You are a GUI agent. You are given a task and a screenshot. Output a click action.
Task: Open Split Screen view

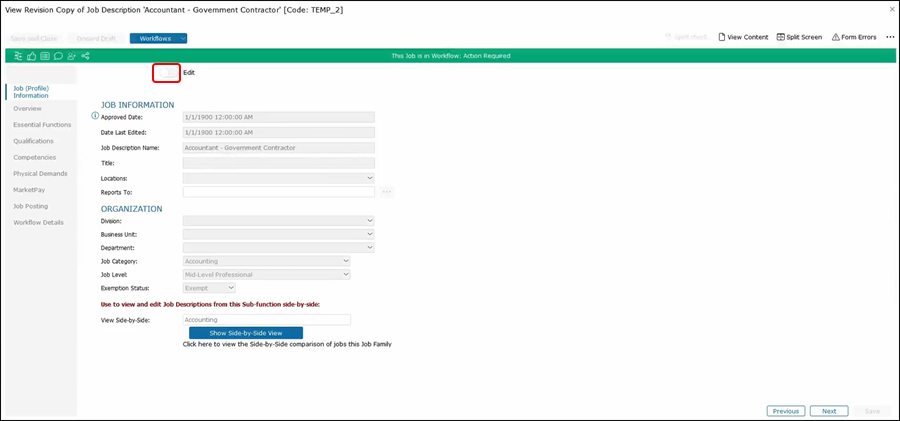799,37
